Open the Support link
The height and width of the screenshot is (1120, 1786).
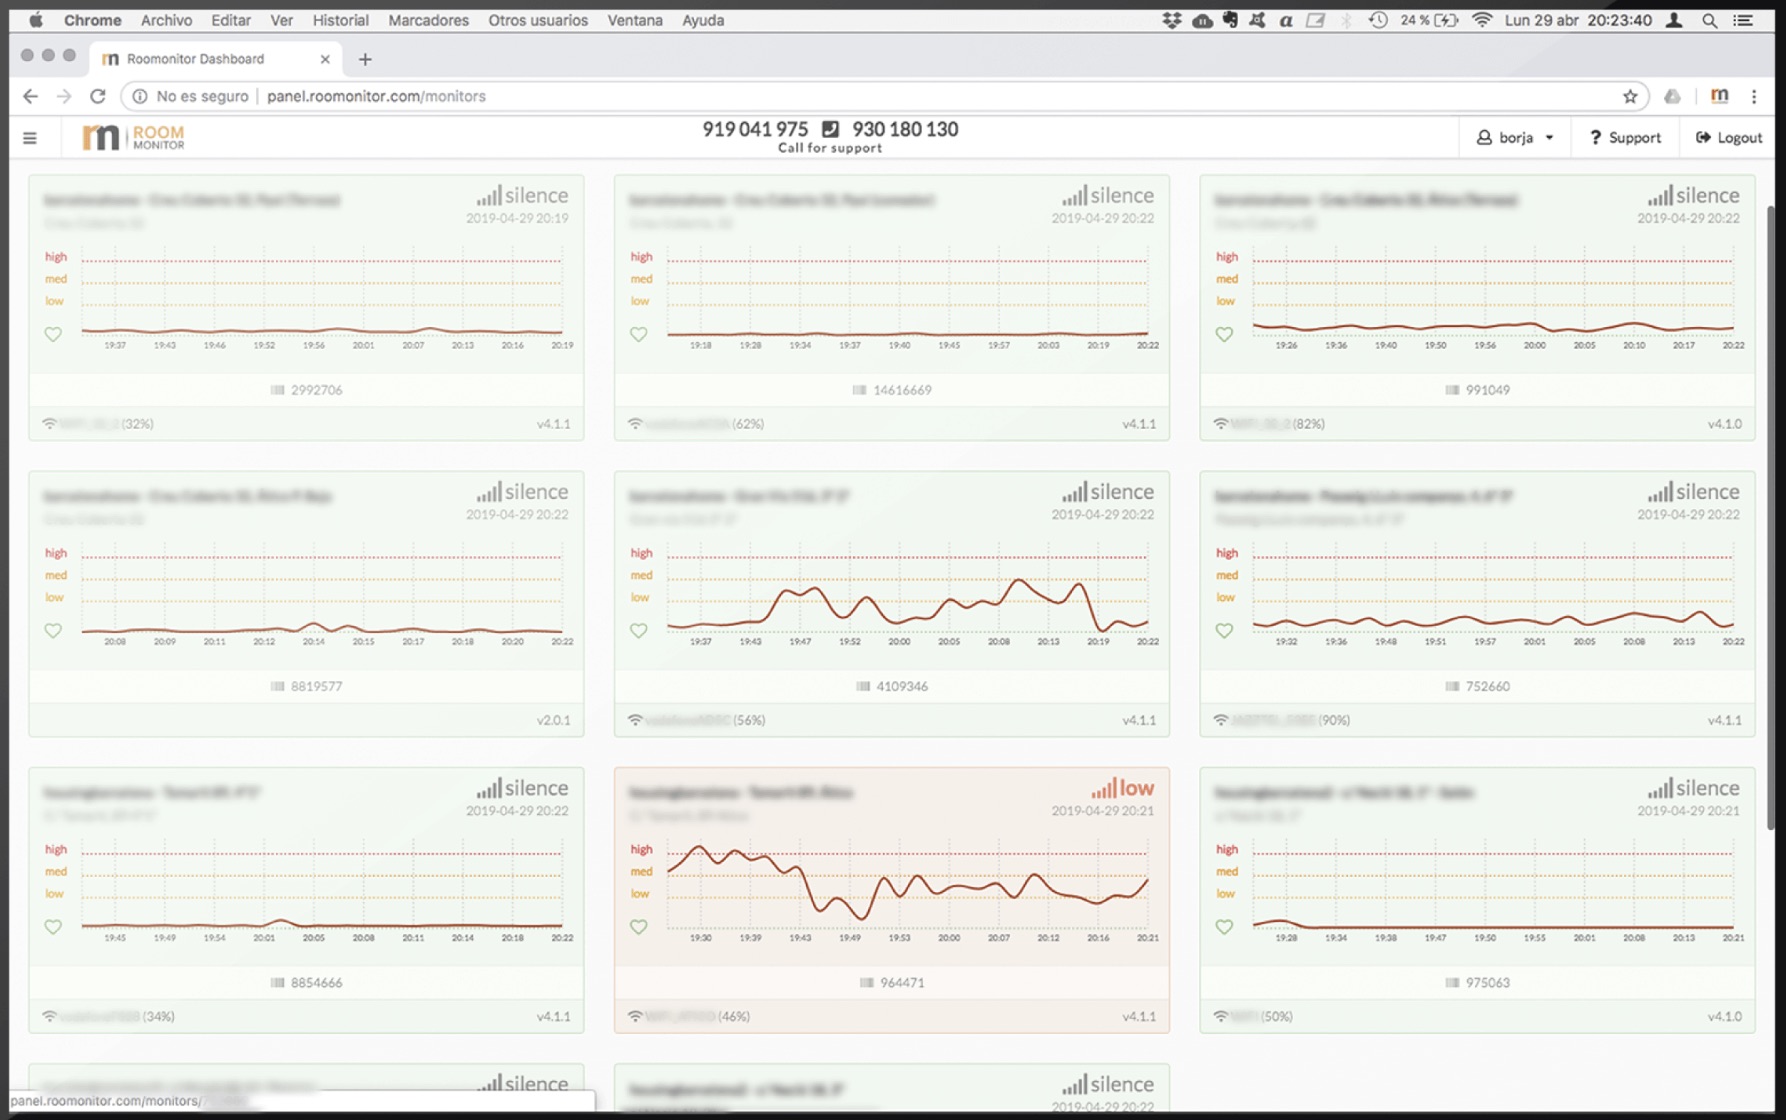coord(1625,138)
